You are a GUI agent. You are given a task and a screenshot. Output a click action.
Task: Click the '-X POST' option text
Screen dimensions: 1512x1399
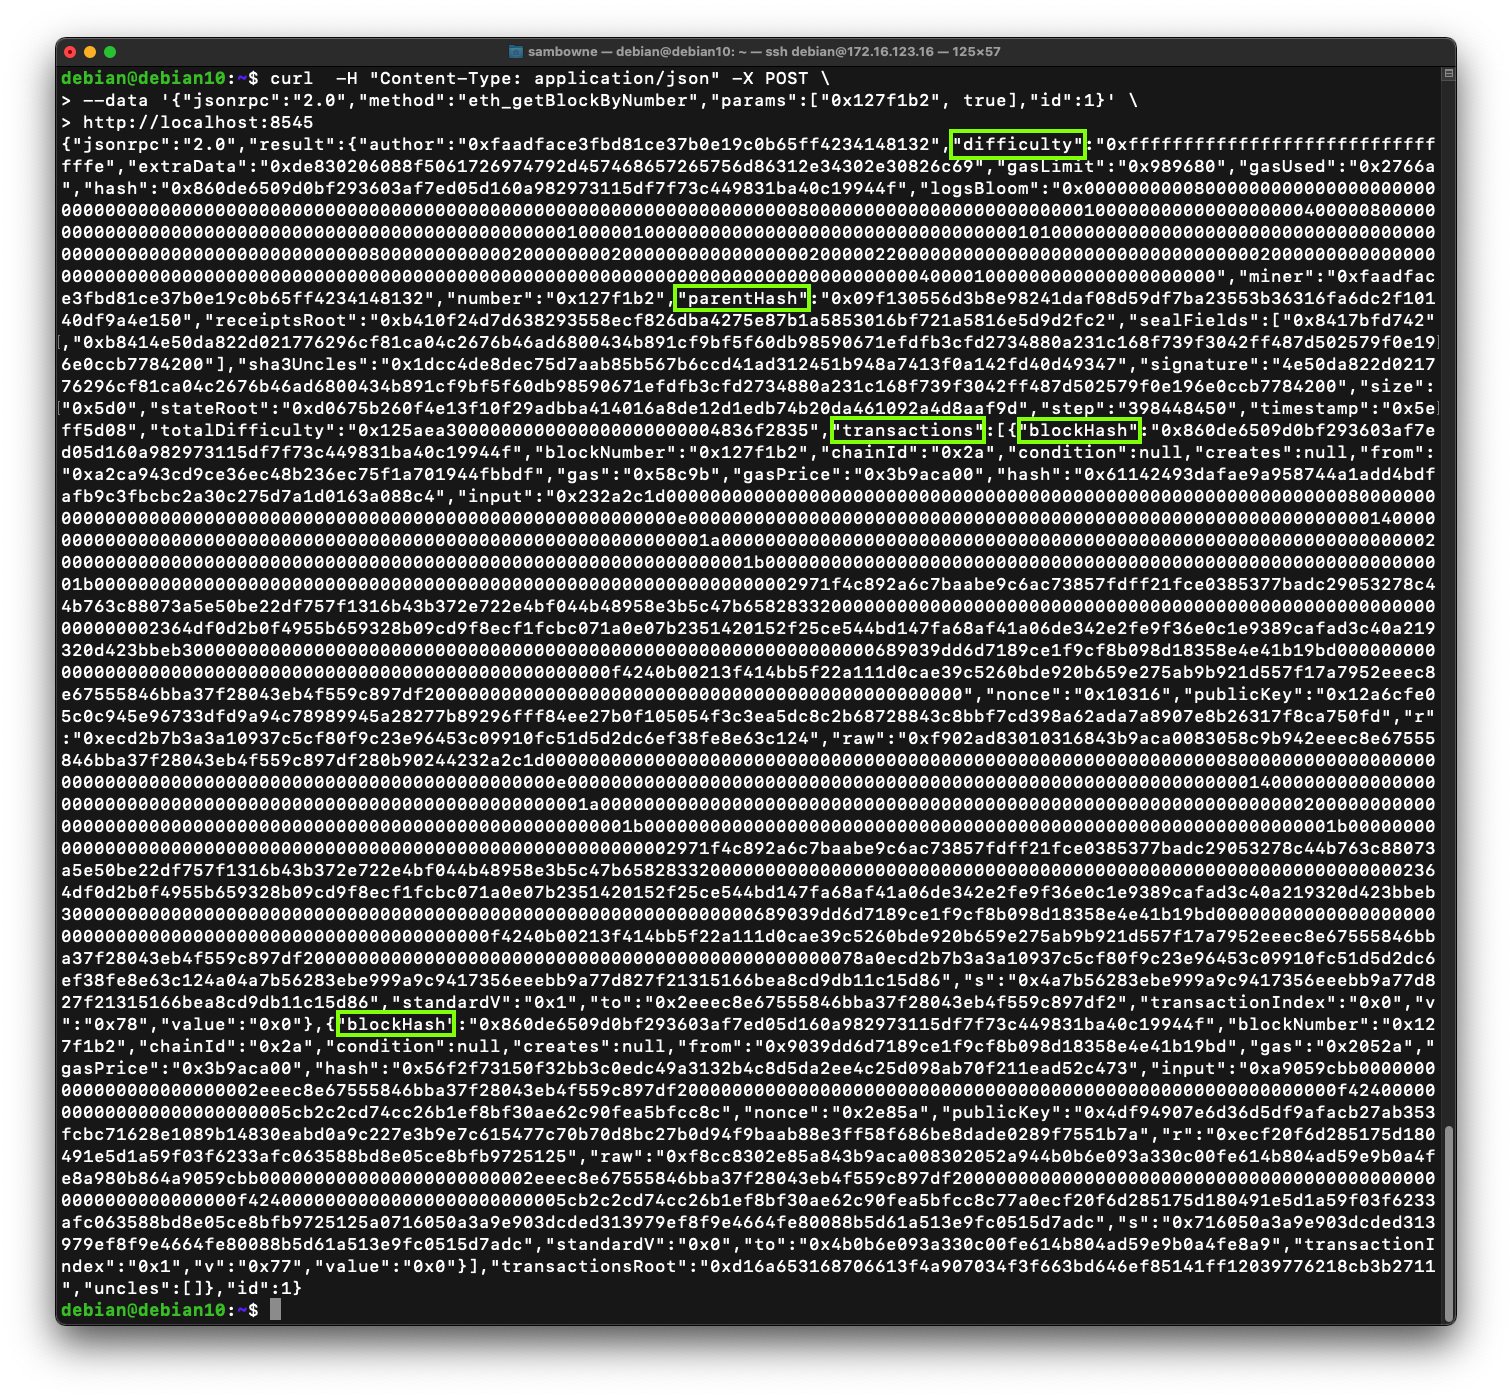coord(770,78)
